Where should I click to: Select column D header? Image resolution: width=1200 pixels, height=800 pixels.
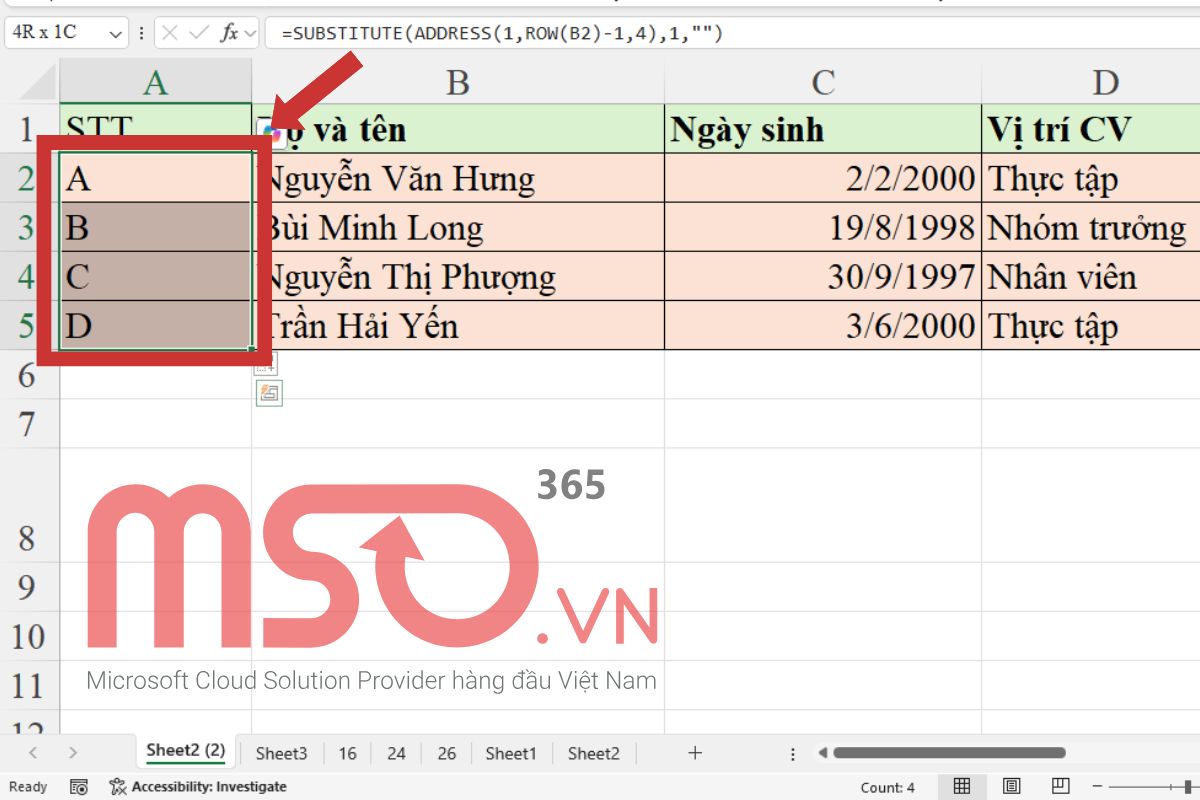tap(1092, 81)
